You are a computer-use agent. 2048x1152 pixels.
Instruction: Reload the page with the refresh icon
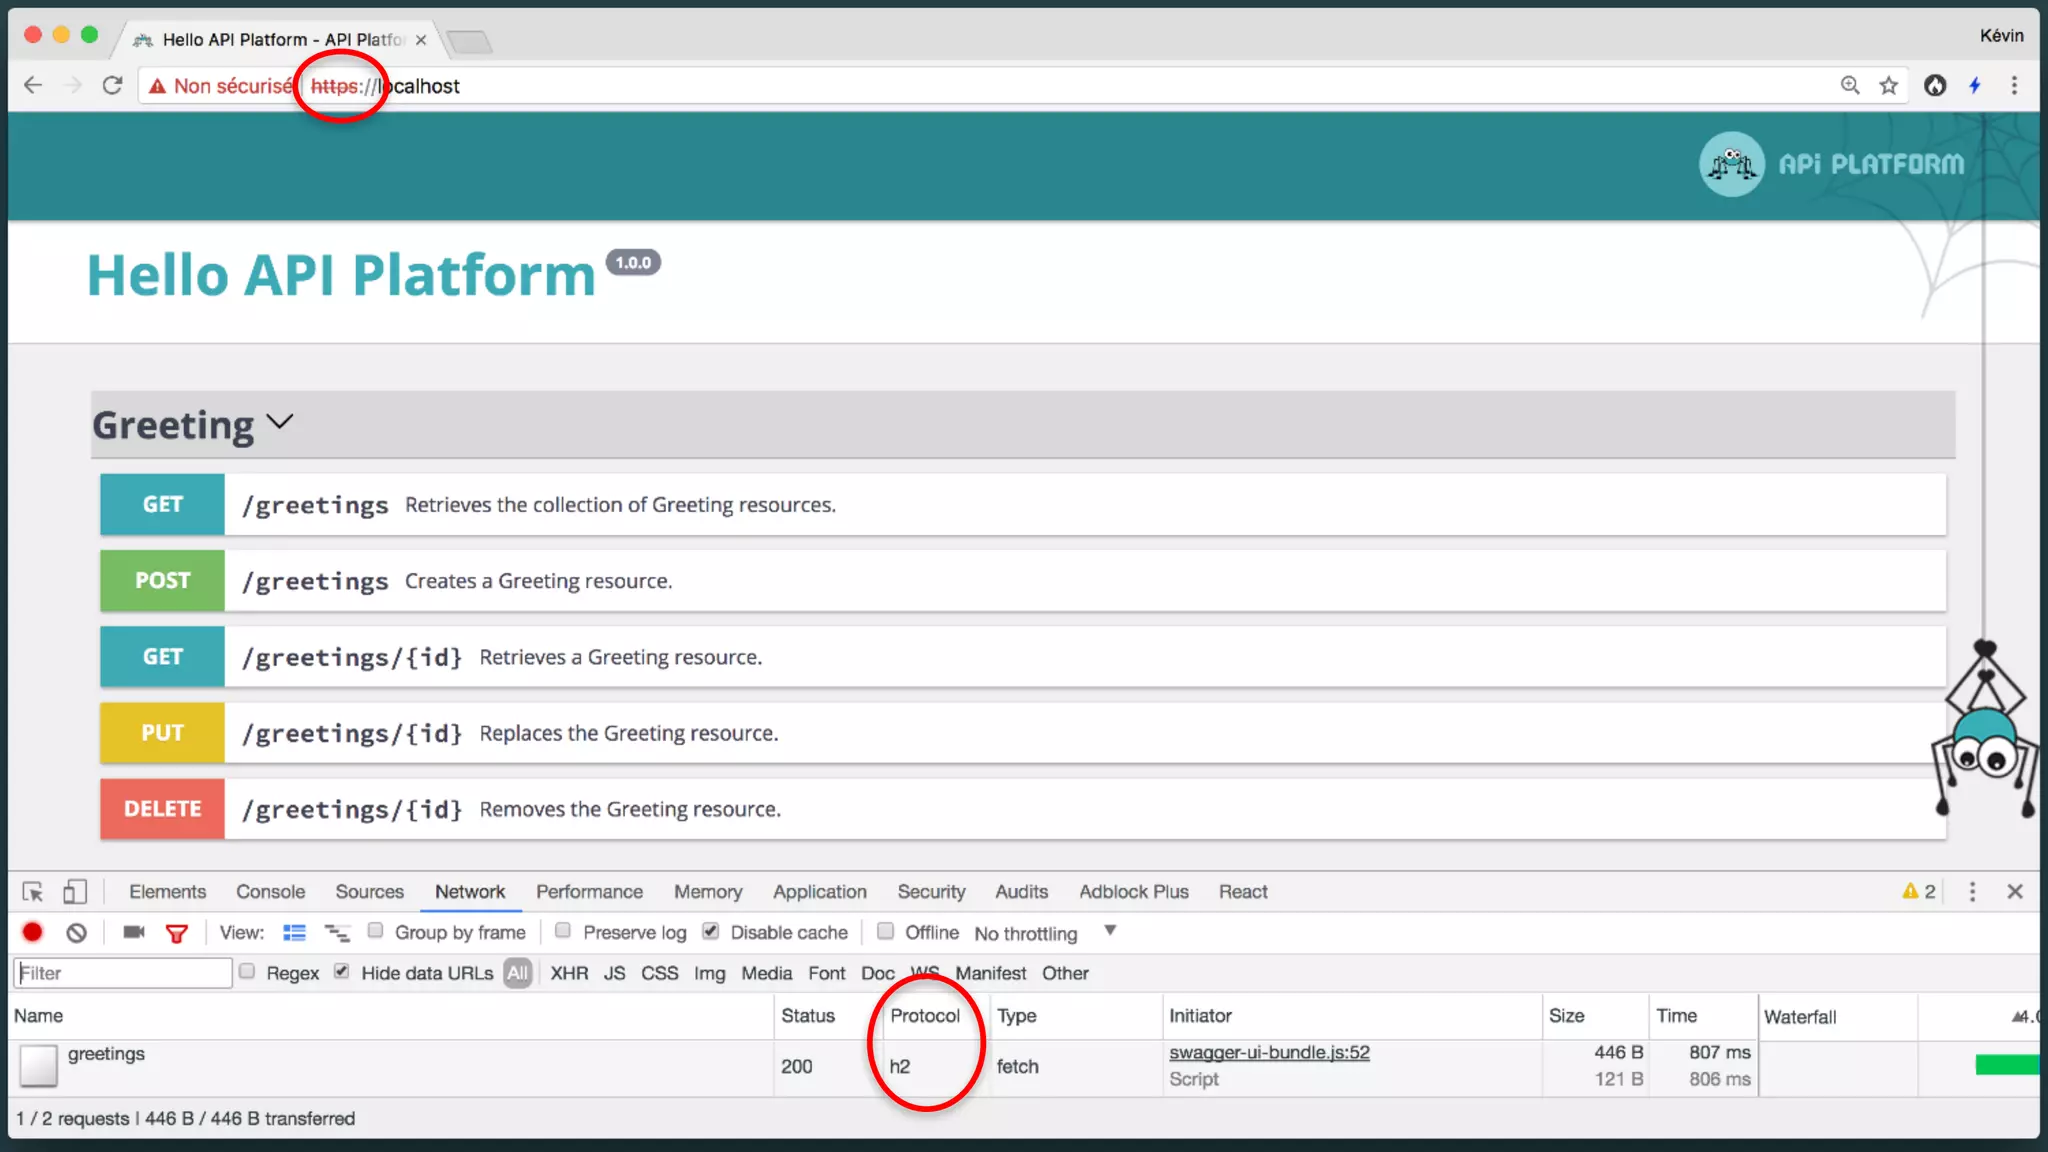pos(112,86)
